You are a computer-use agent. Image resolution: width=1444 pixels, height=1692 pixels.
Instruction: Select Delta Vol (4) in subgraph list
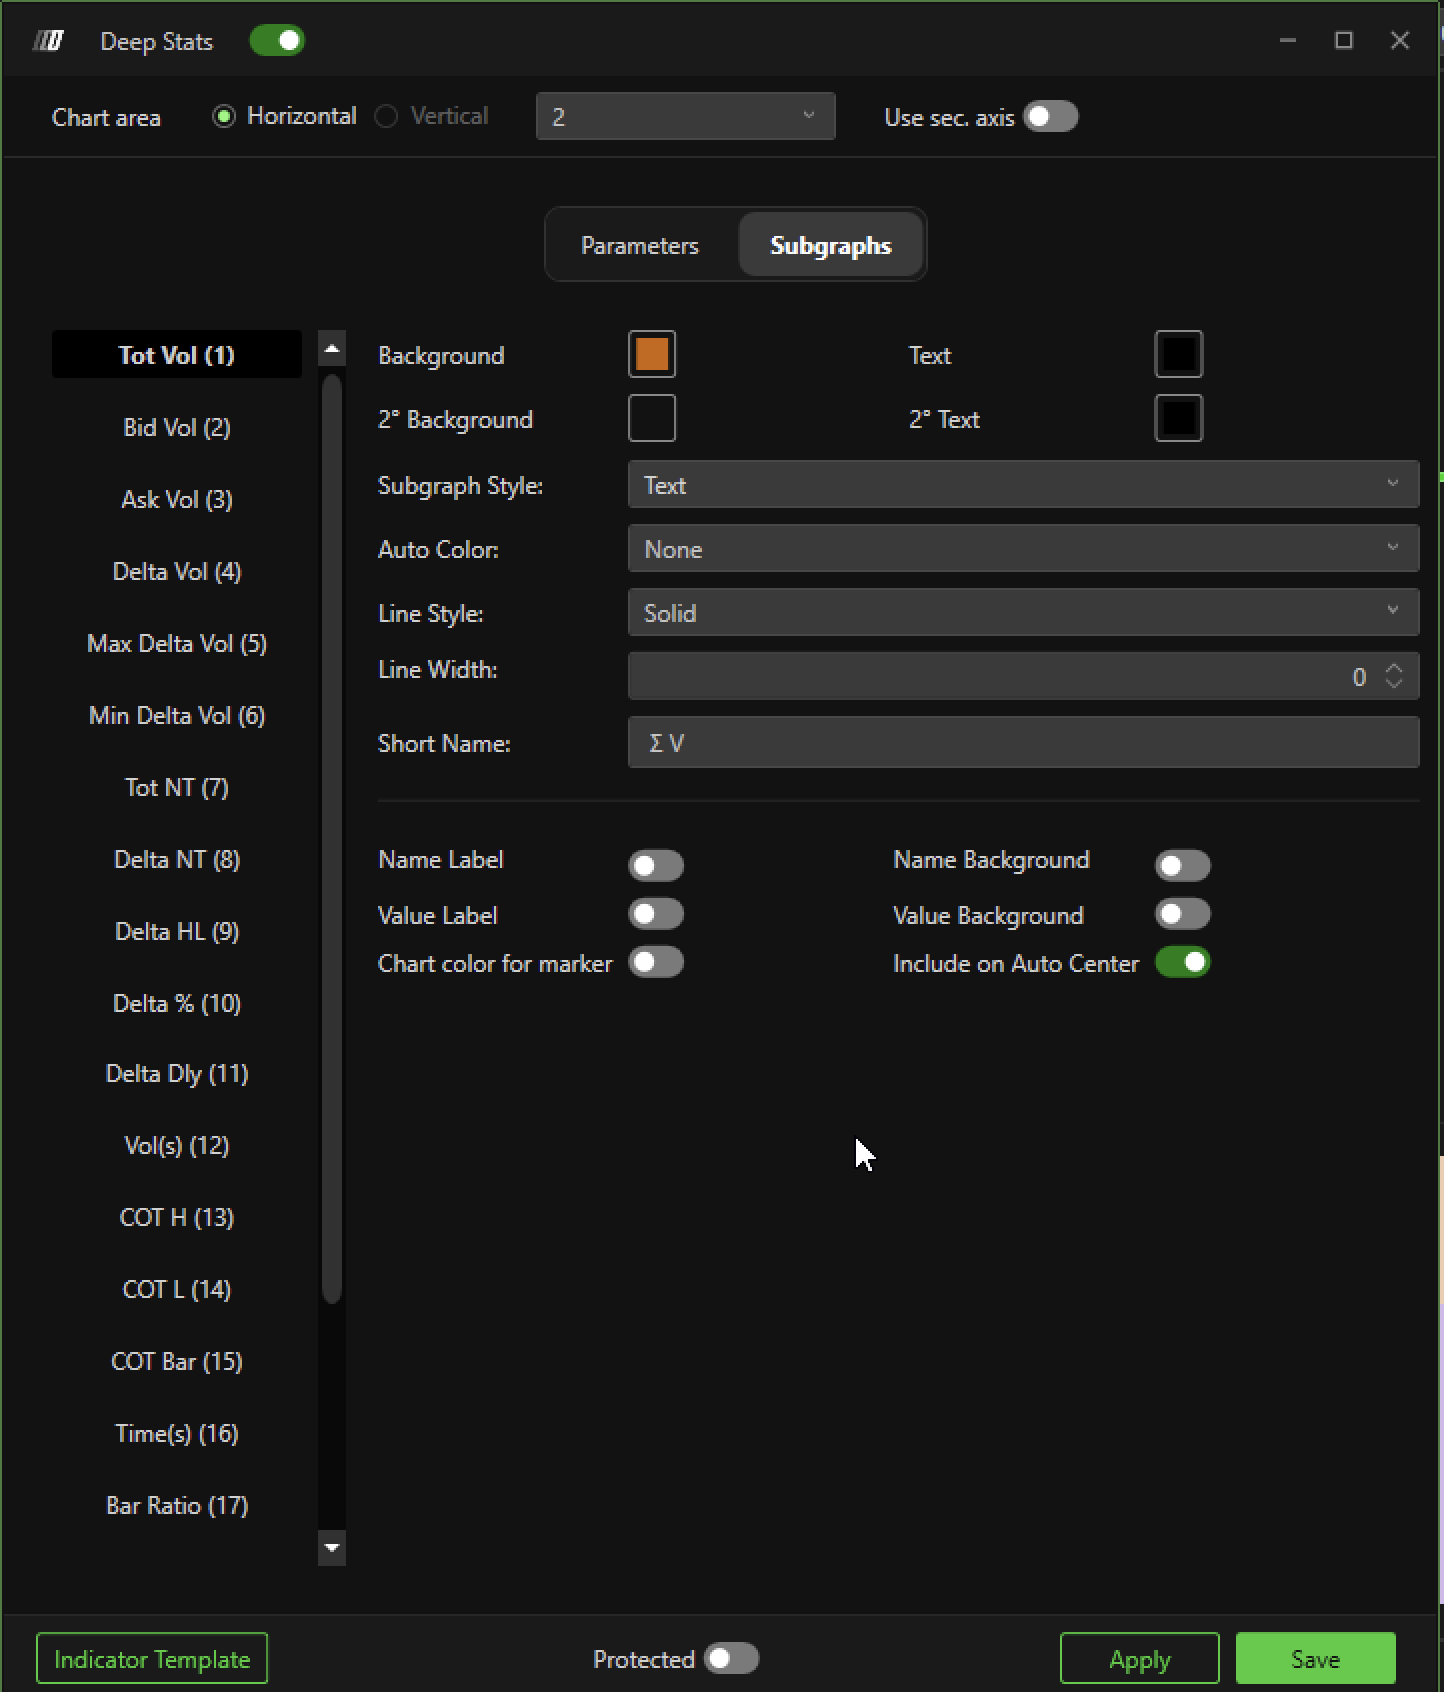177,572
